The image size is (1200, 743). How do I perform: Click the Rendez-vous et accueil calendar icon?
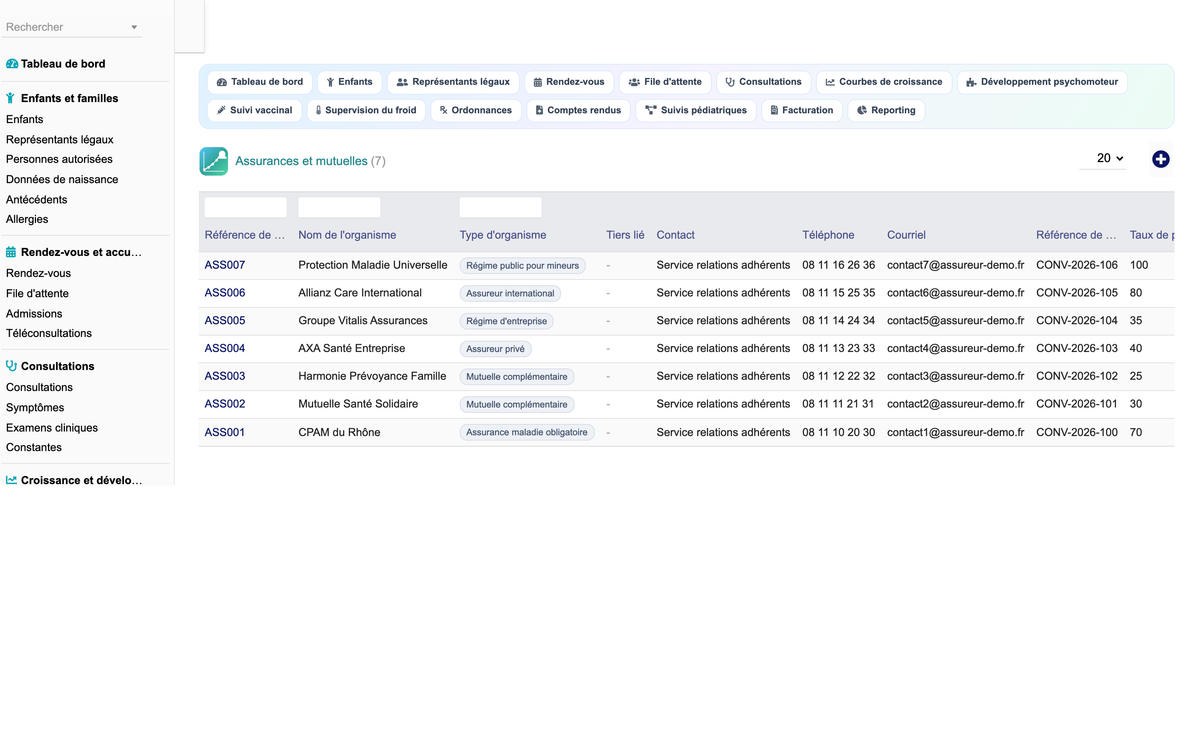point(11,252)
